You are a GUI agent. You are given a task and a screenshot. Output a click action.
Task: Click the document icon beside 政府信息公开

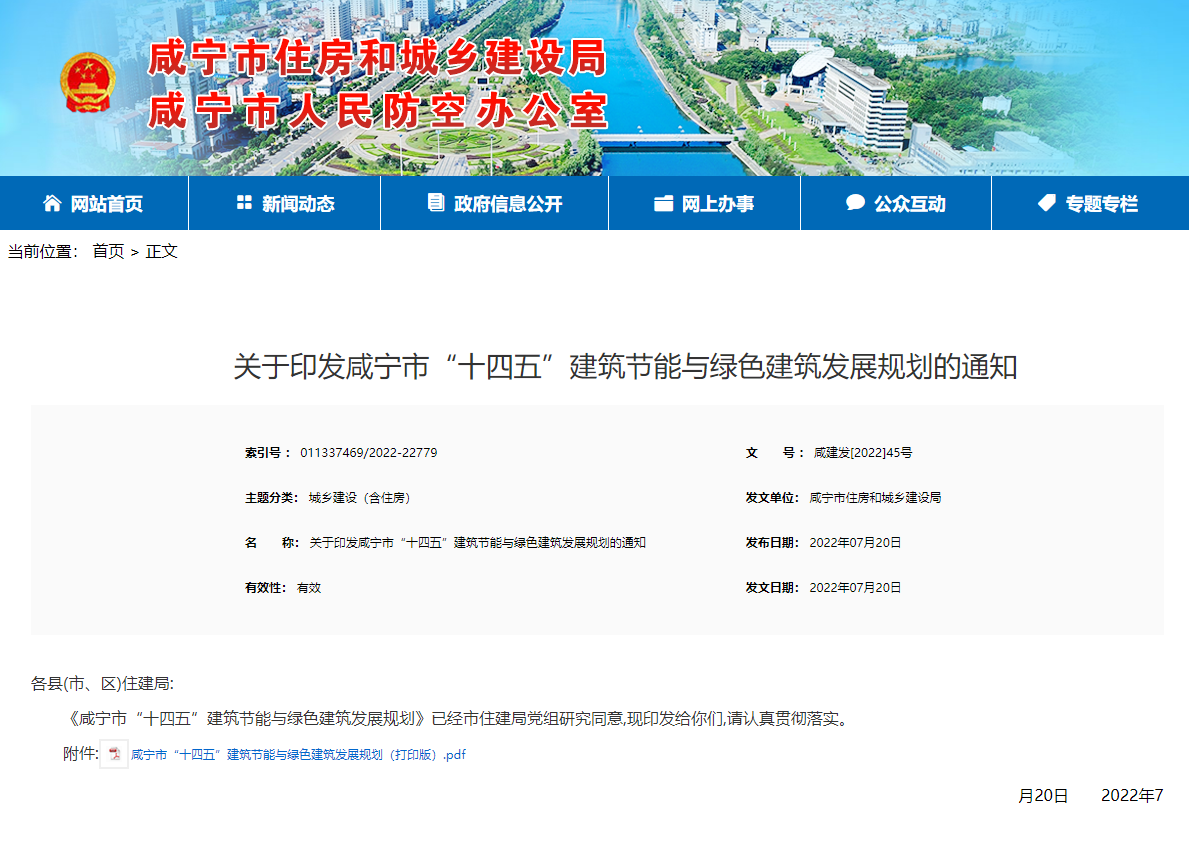pos(434,202)
